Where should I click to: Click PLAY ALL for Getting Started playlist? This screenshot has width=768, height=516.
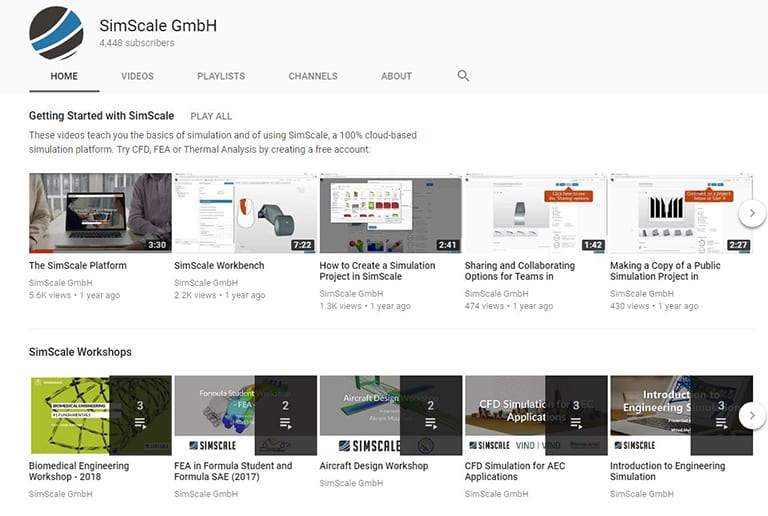coord(211,116)
